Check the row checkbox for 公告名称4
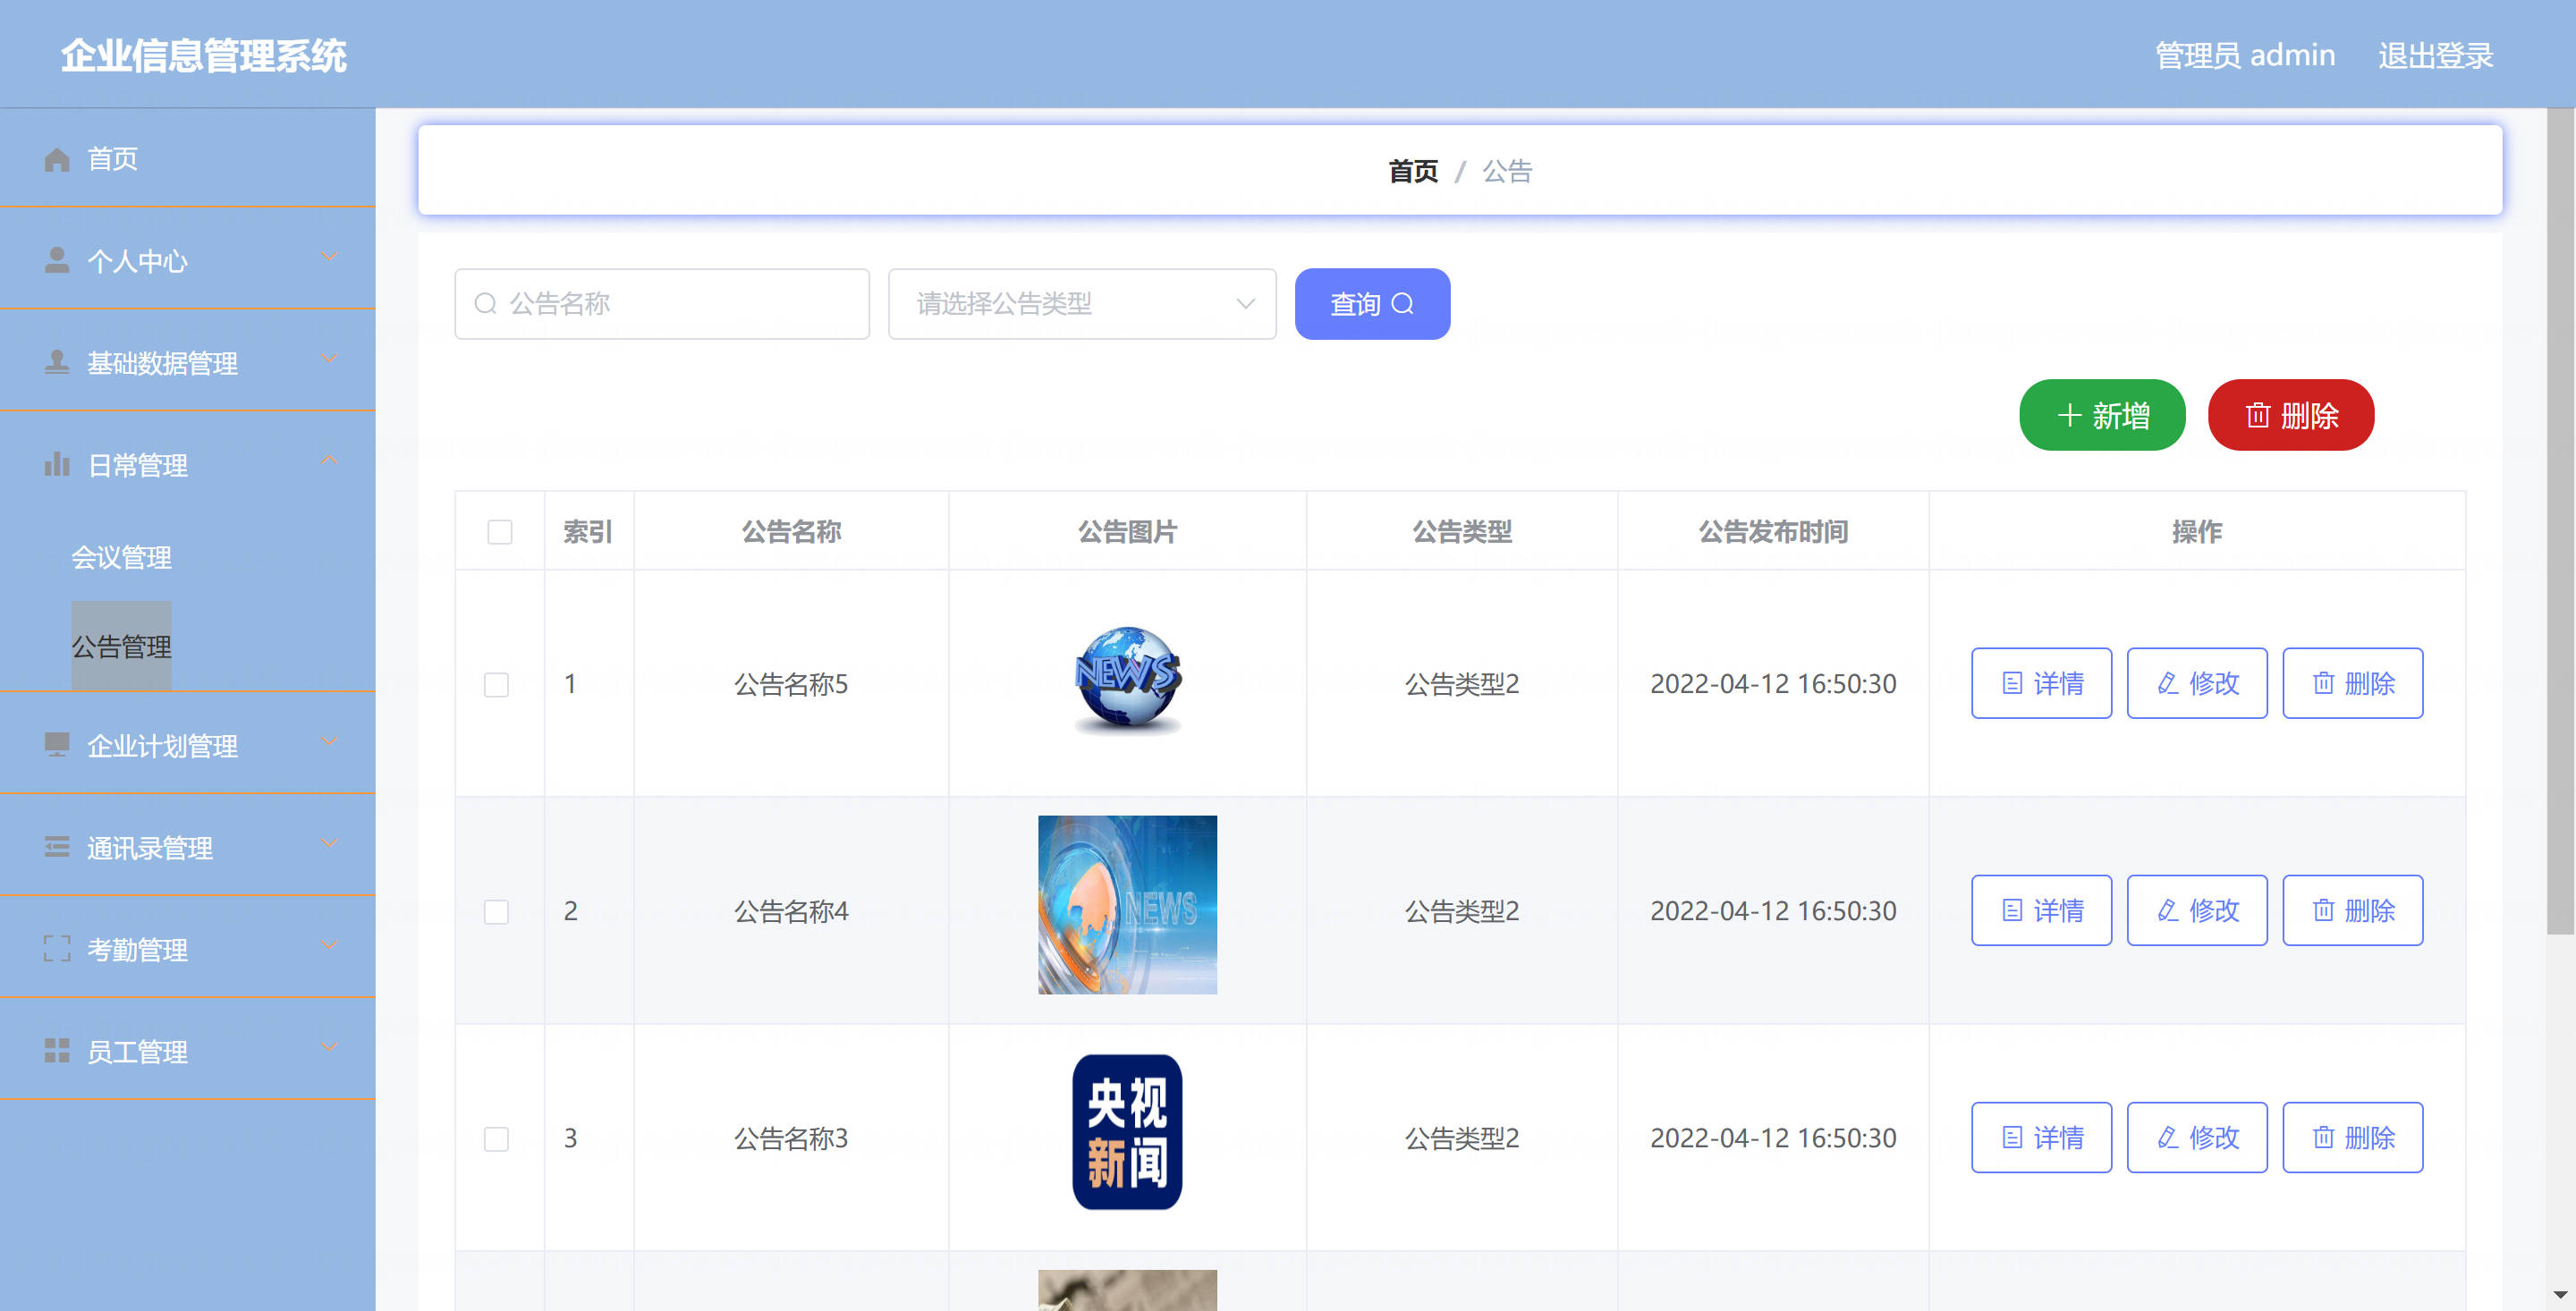 pos(497,912)
